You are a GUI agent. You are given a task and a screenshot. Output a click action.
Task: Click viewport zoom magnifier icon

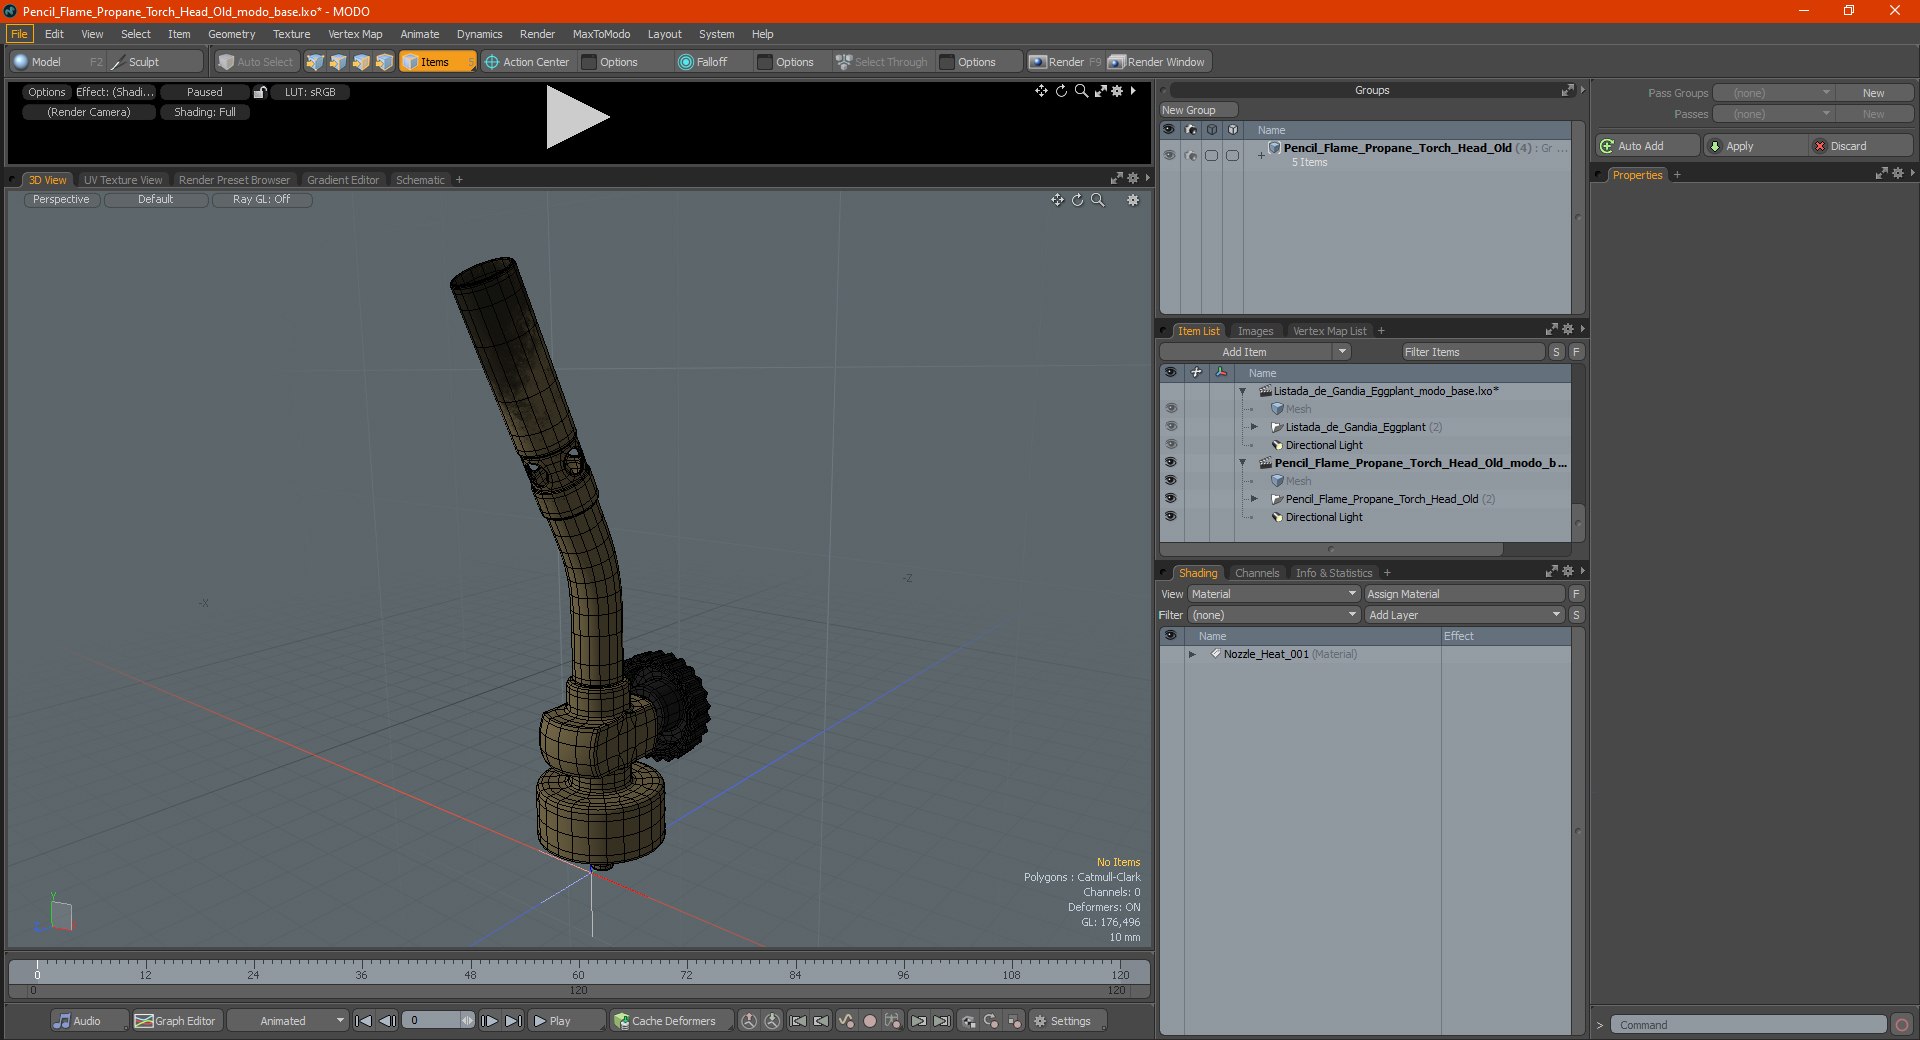(1098, 200)
